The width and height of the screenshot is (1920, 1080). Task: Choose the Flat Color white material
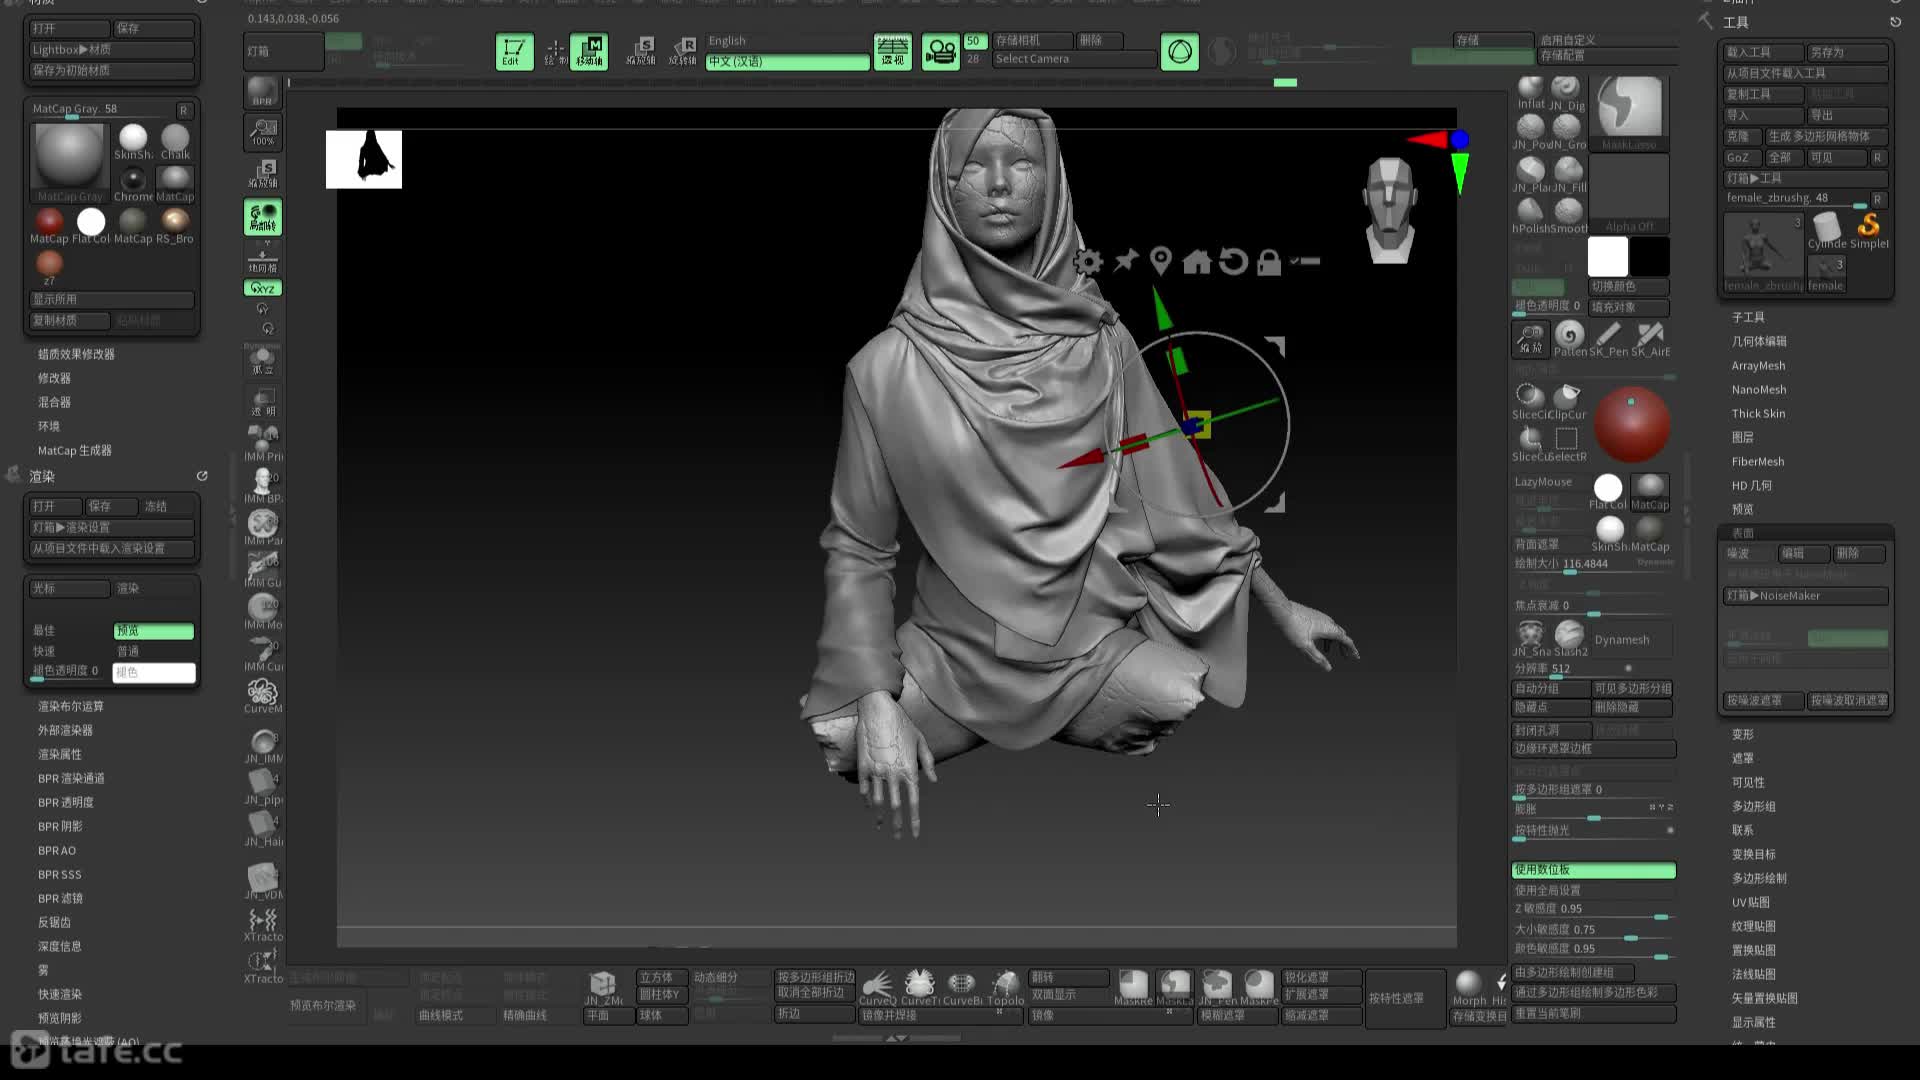(x=1608, y=490)
